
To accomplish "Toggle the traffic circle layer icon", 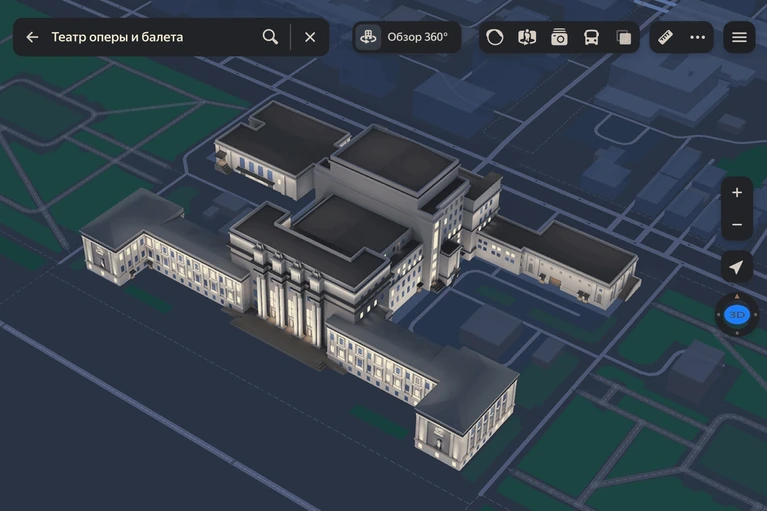I will pos(495,37).
